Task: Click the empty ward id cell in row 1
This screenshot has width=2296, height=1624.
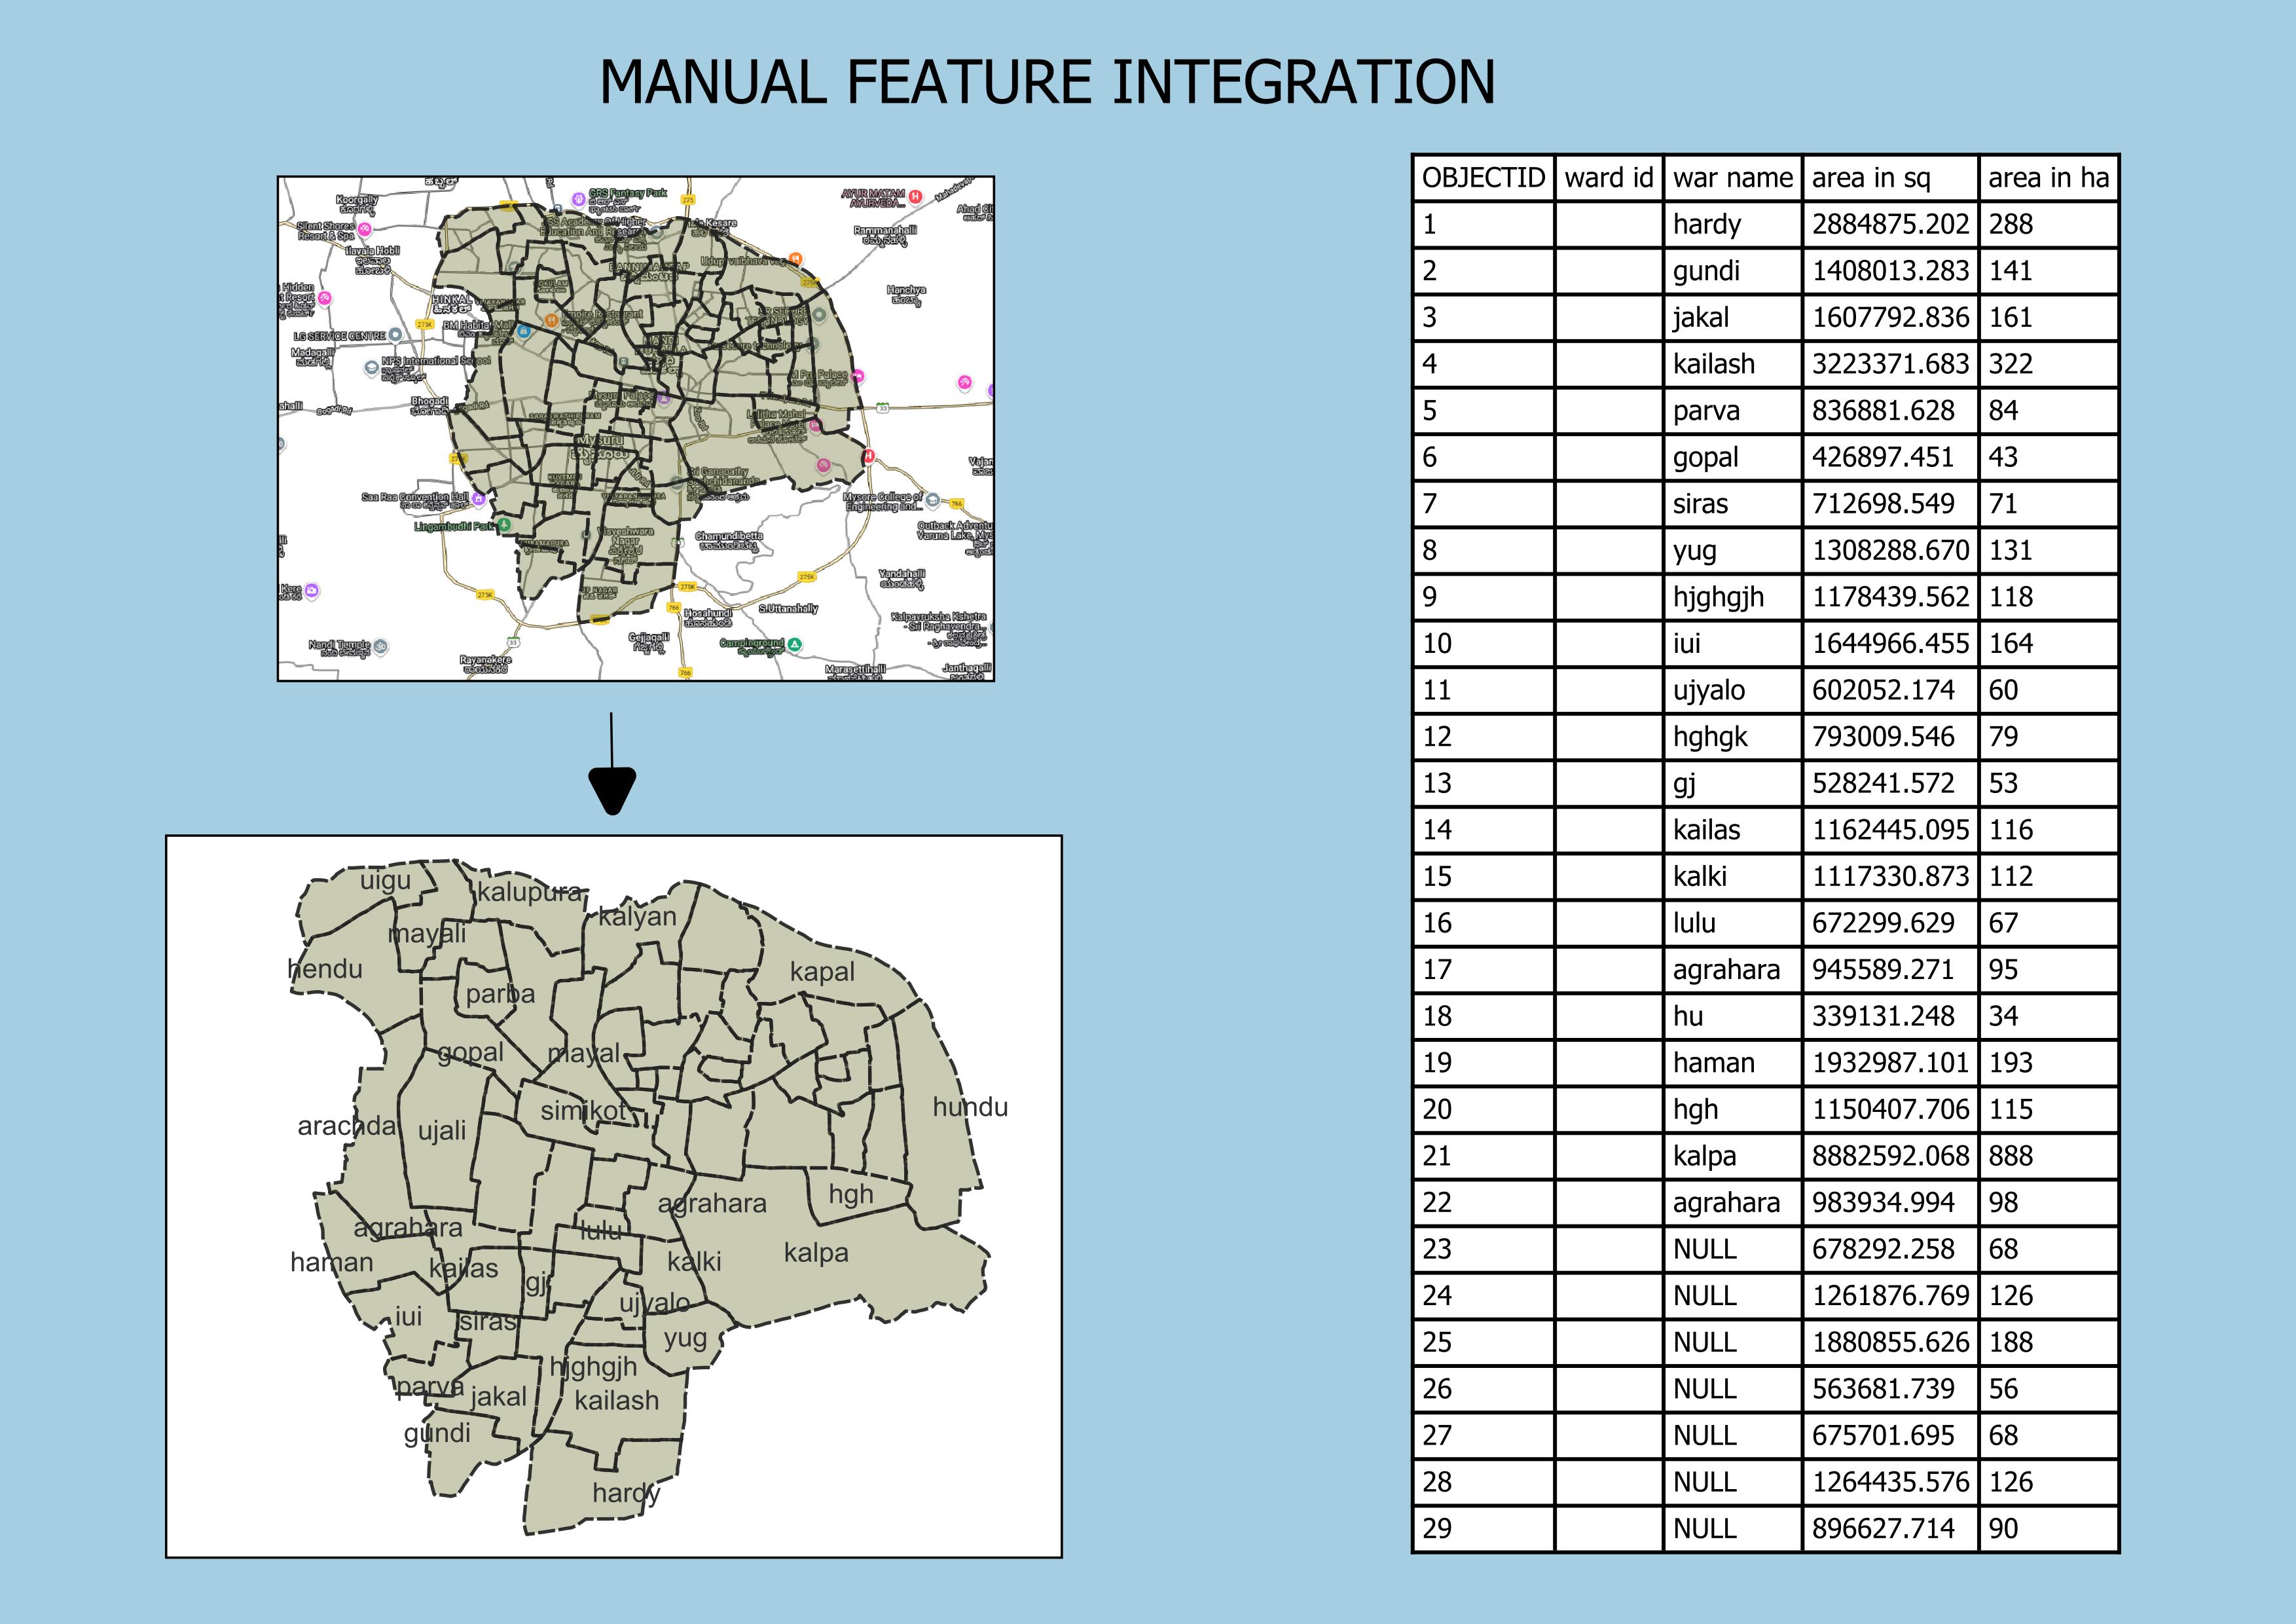Action: pos(1608,224)
